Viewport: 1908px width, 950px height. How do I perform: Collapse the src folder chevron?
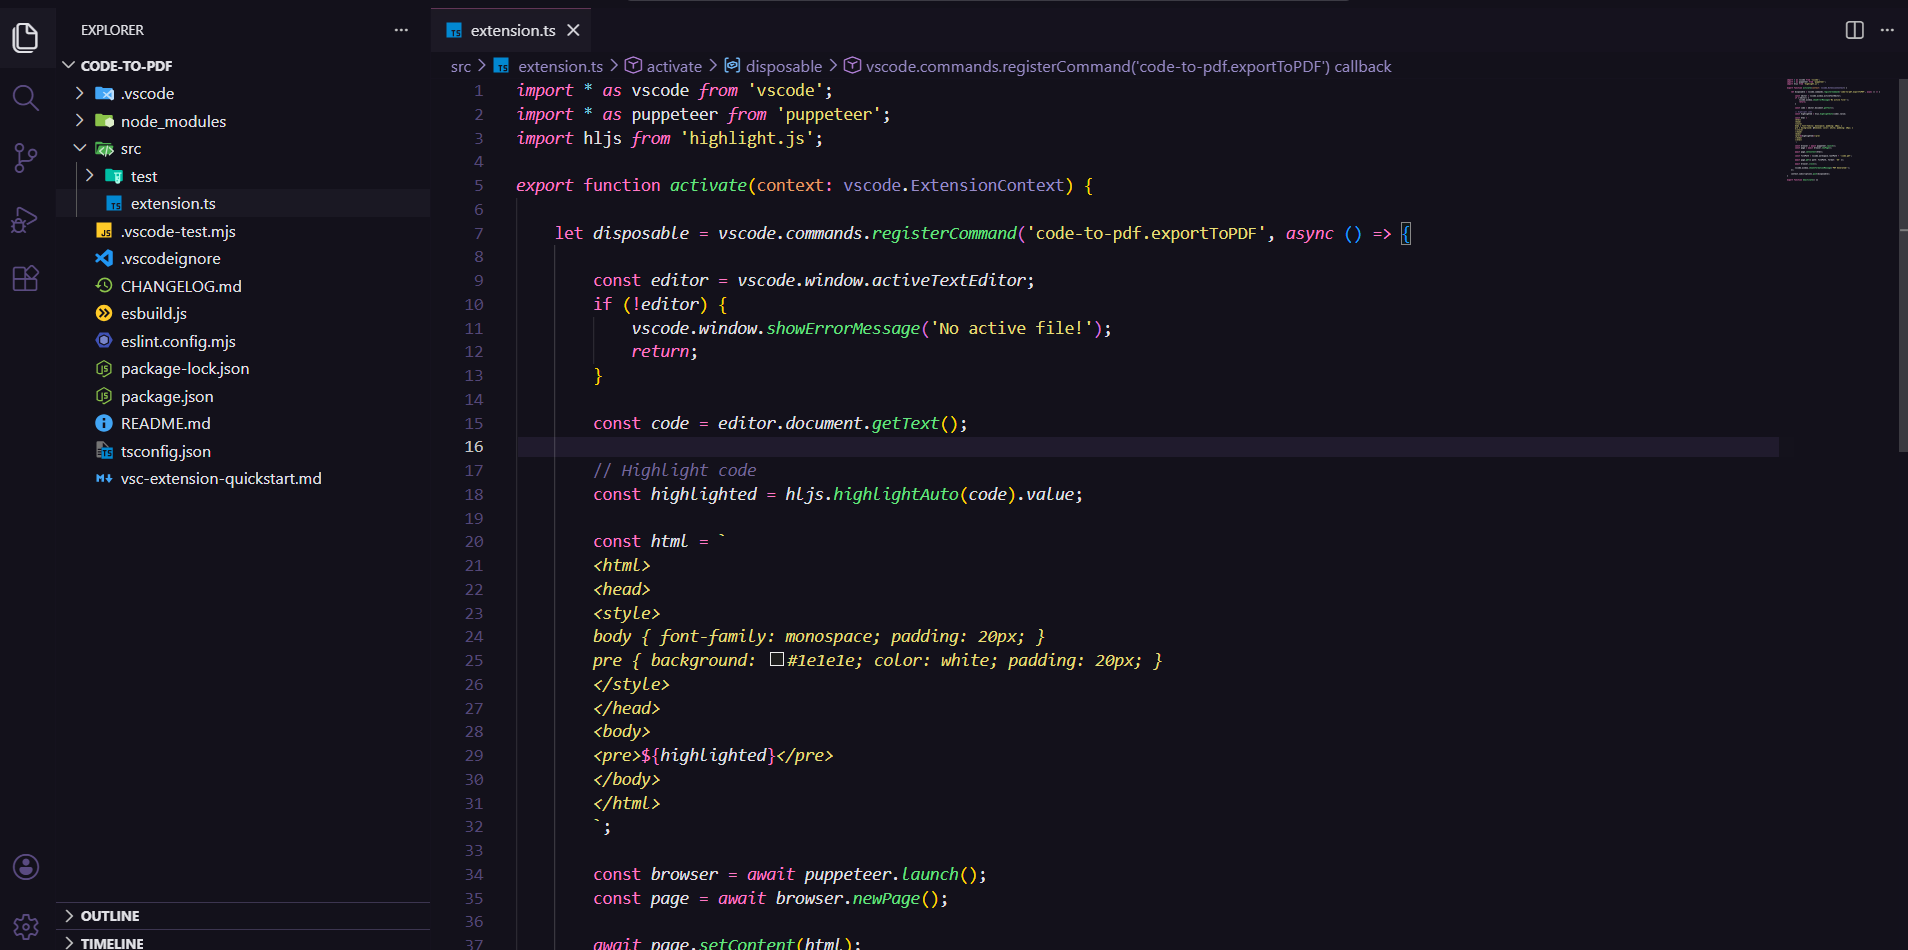pos(79,148)
